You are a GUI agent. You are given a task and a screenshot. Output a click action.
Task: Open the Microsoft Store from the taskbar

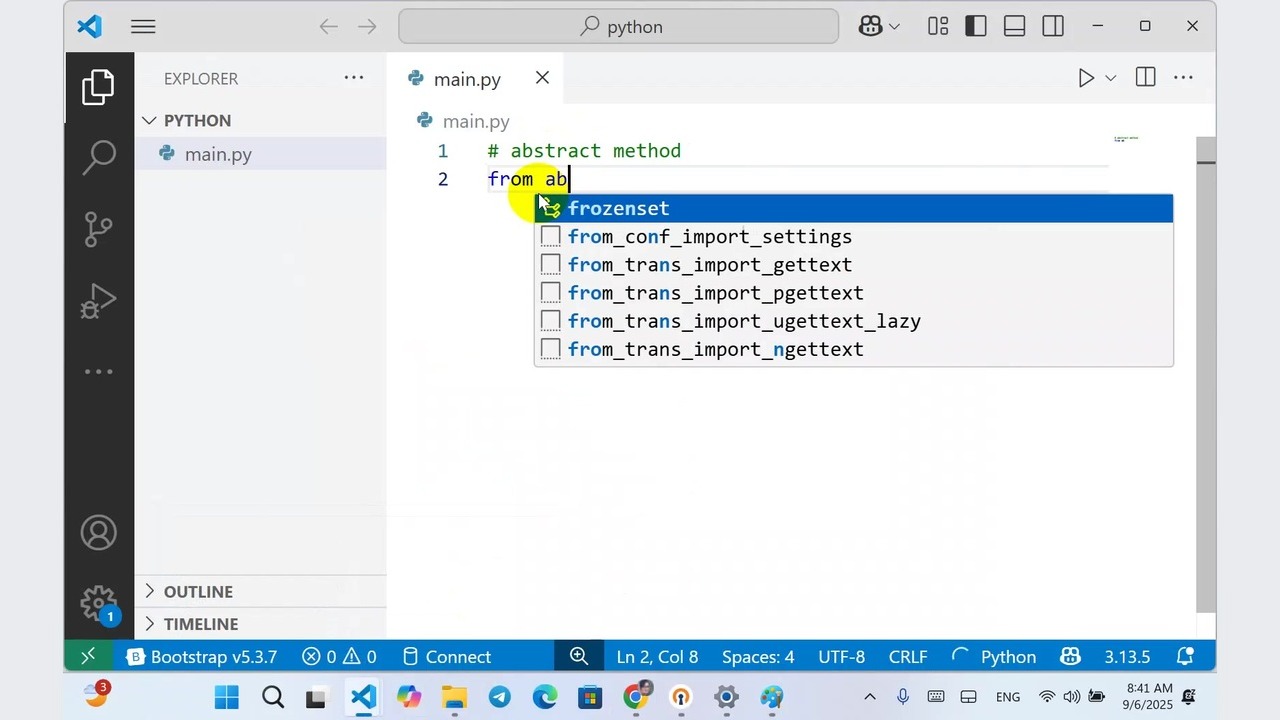590,697
